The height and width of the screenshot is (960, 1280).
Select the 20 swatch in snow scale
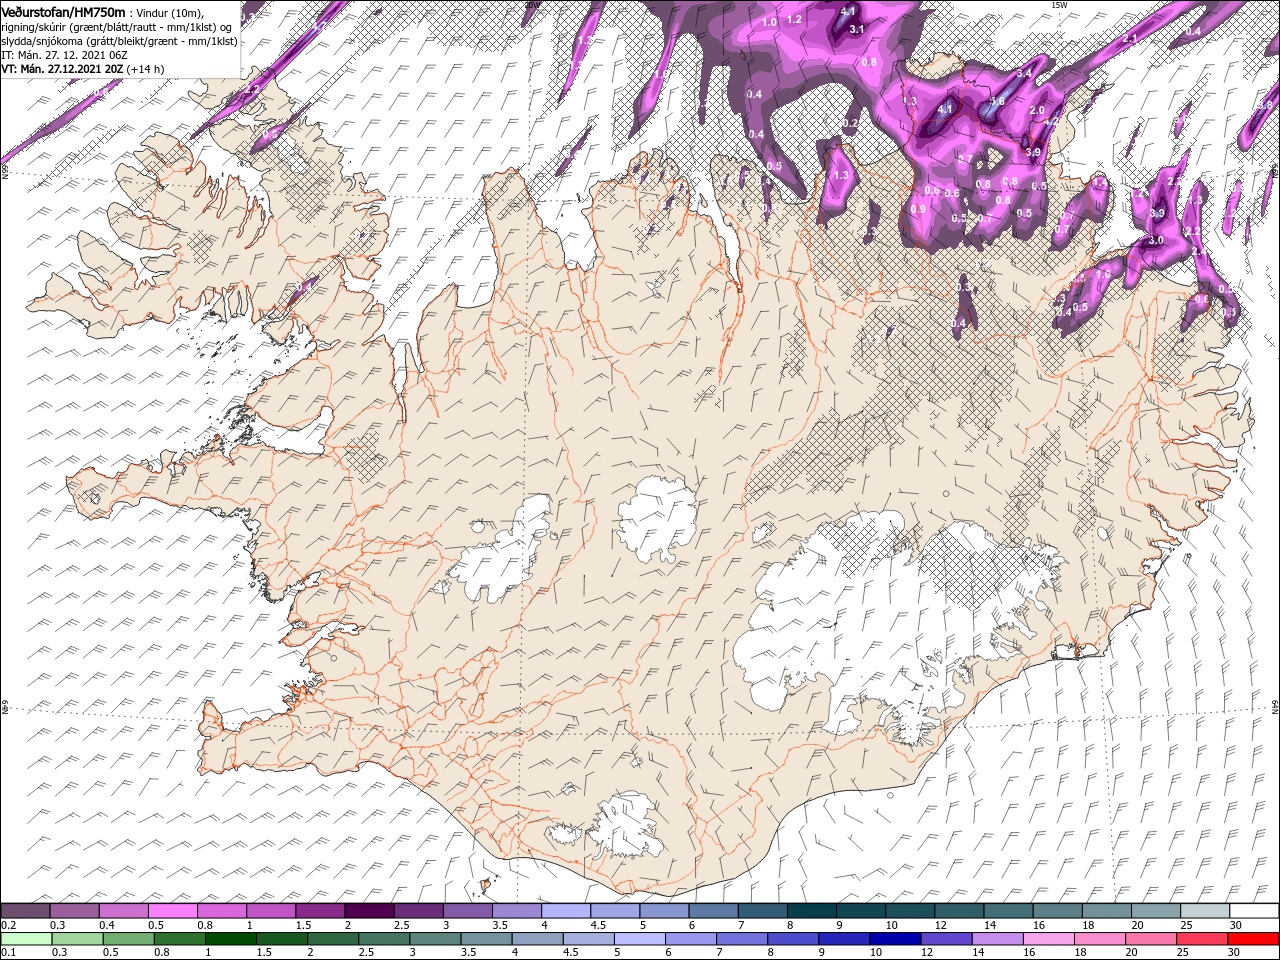pyautogui.click(x=1156, y=910)
